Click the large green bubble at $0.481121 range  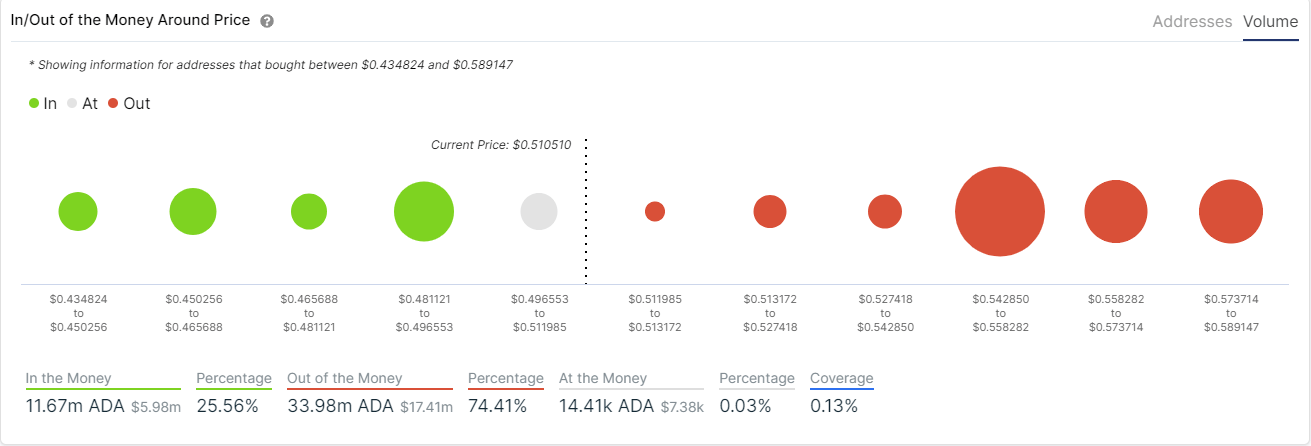point(424,212)
